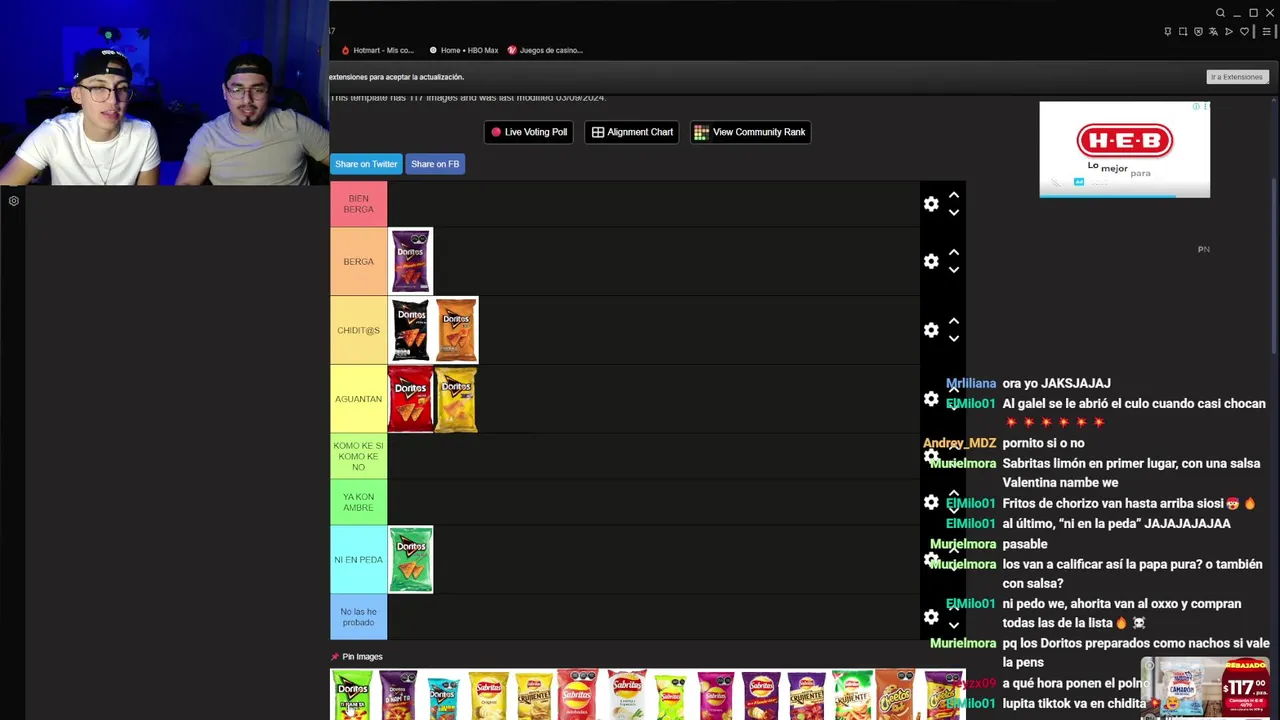Click the BERGA orange tier label
This screenshot has height=720, width=1280.
click(358, 261)
